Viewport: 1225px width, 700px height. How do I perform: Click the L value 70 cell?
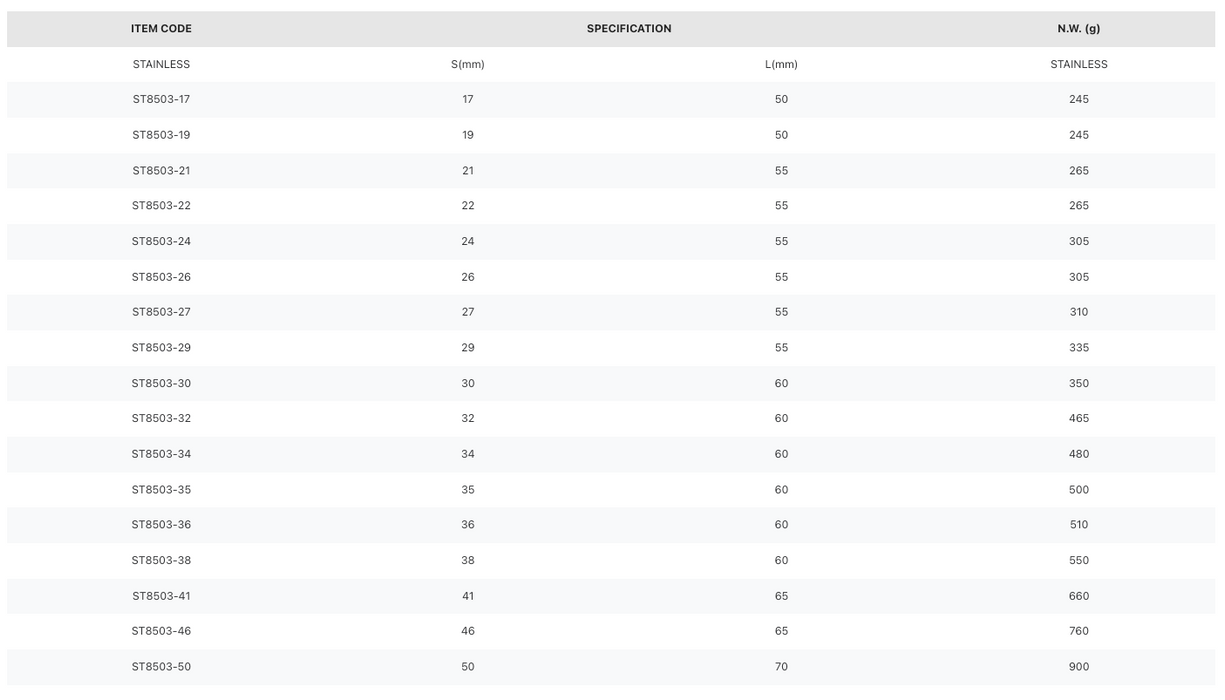(x=781, y=667)
